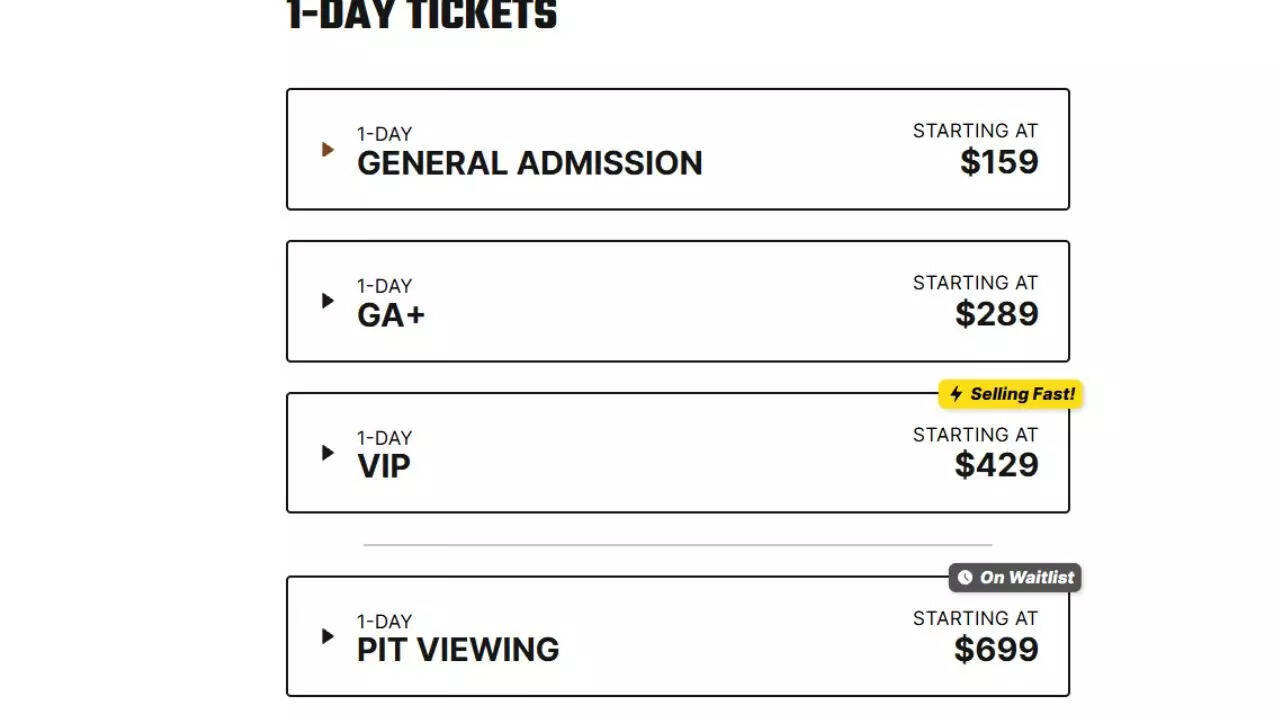Image resolution: width=1280 pixels, height=720 pixels.
Task: Select the GA+ ticket title
Action: tap(391, 315)
